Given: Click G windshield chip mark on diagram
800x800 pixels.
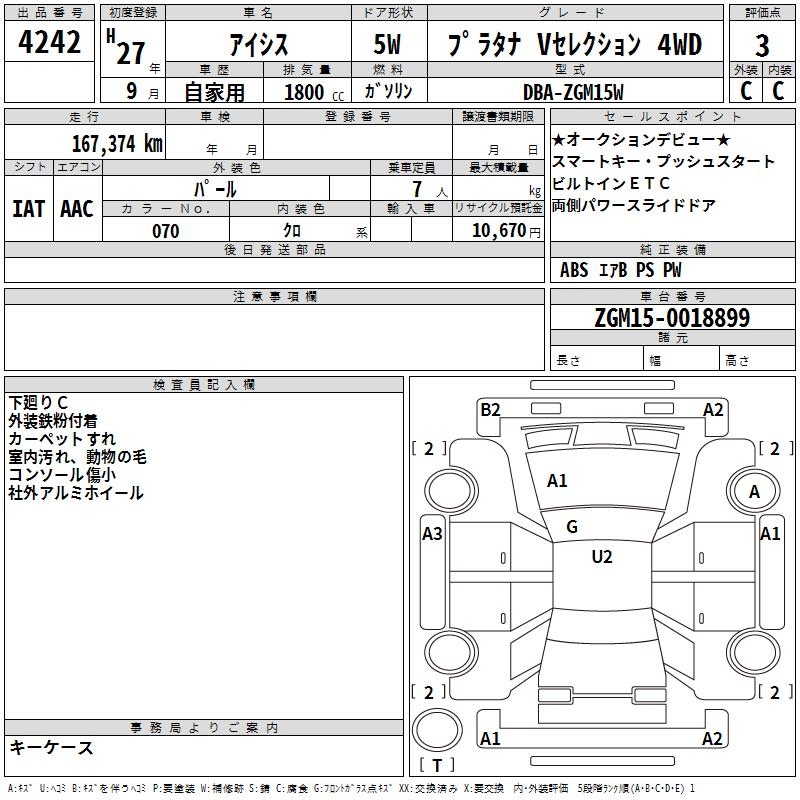Looking at the screenshot, I should [572, 527].
